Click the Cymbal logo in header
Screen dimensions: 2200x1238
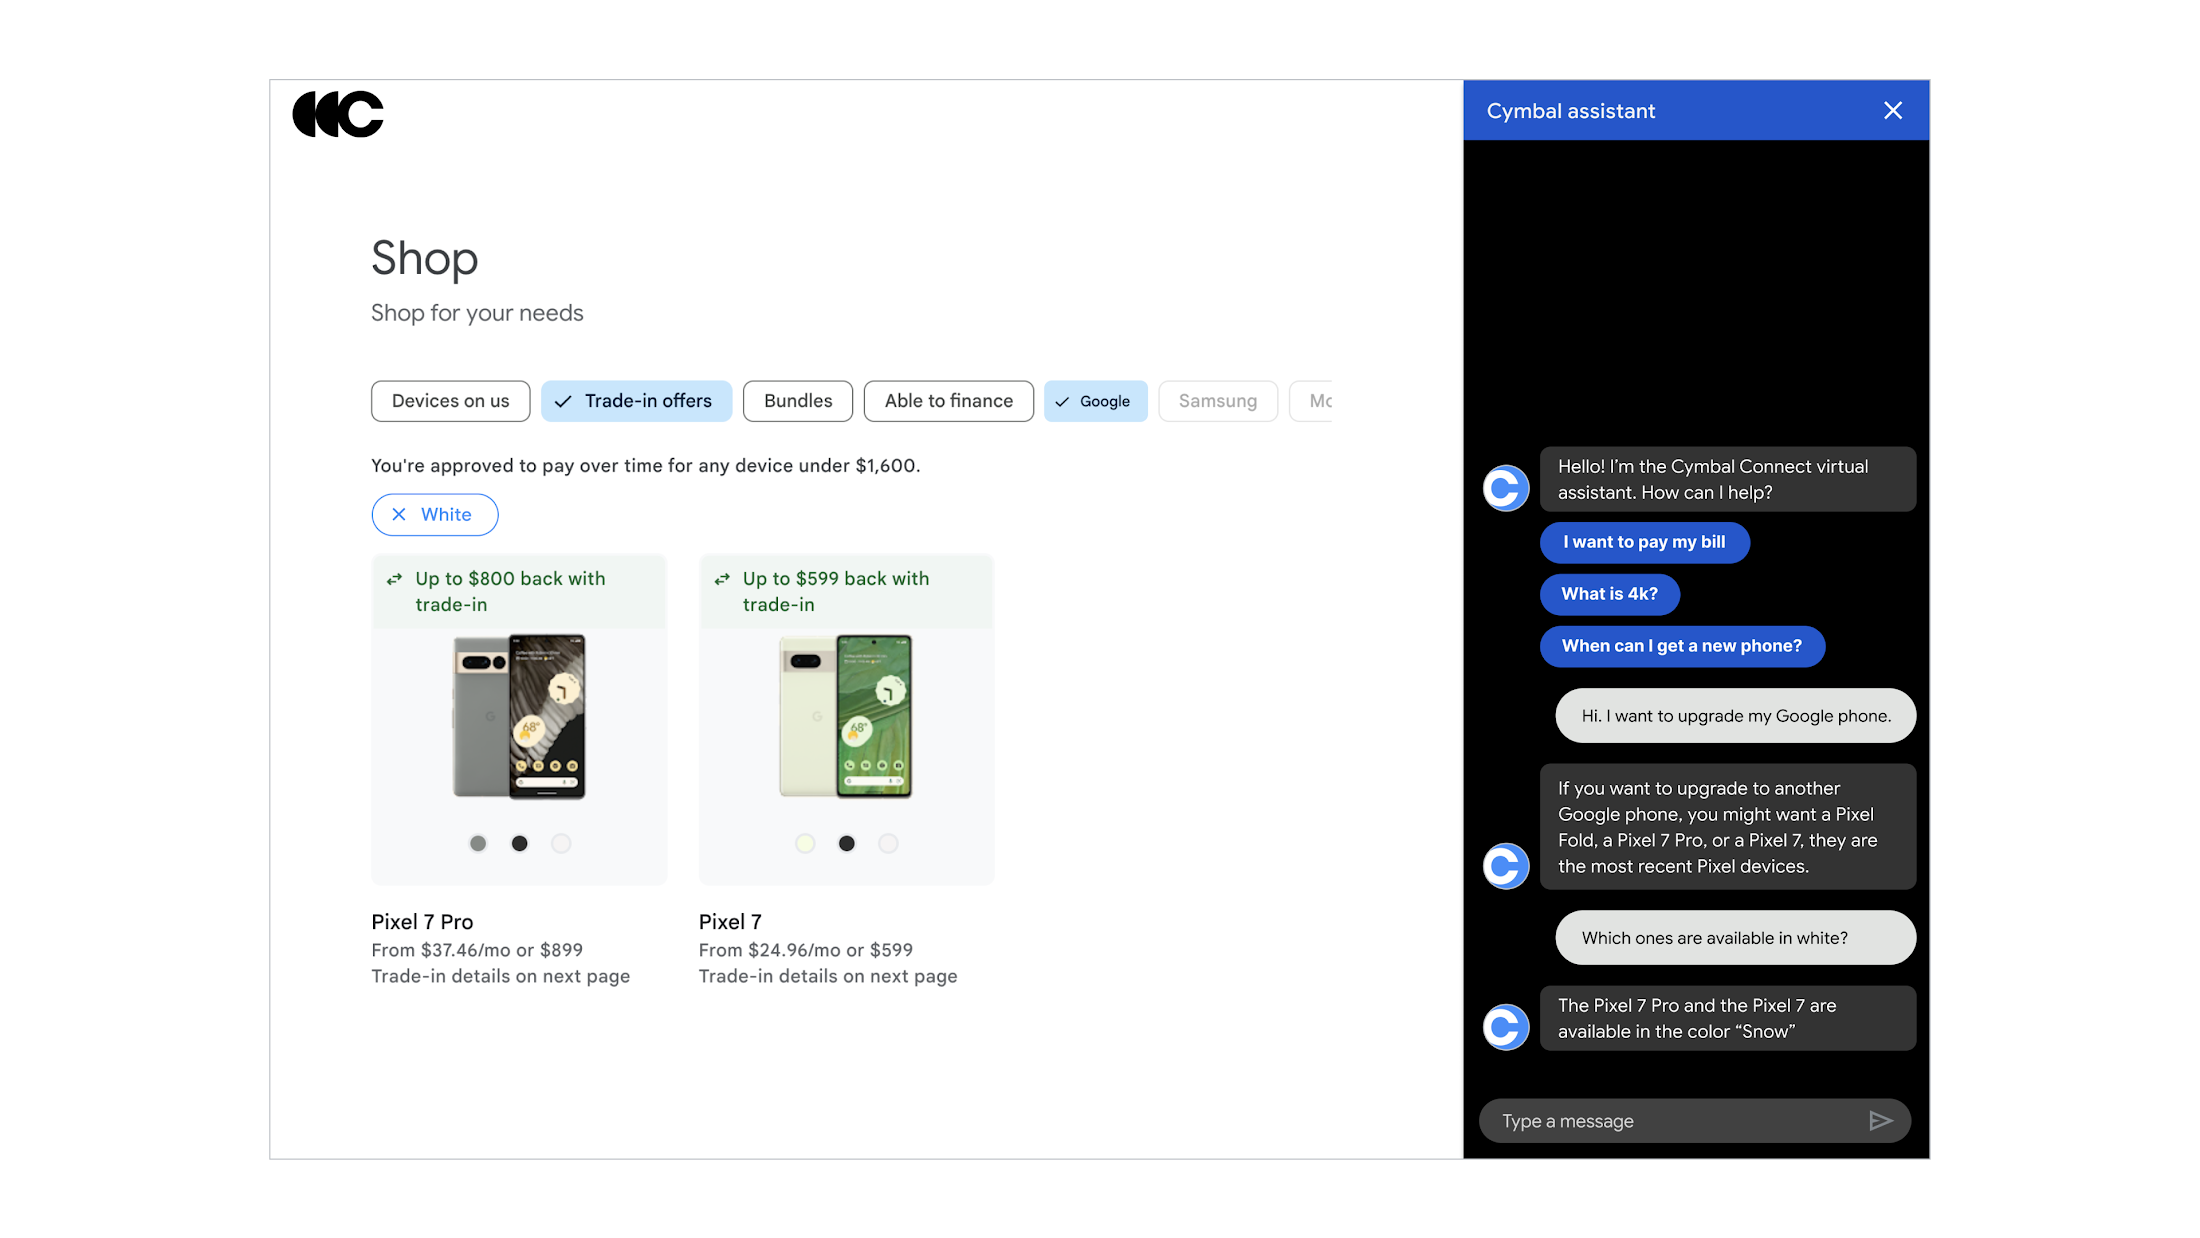tap(338, 114)
